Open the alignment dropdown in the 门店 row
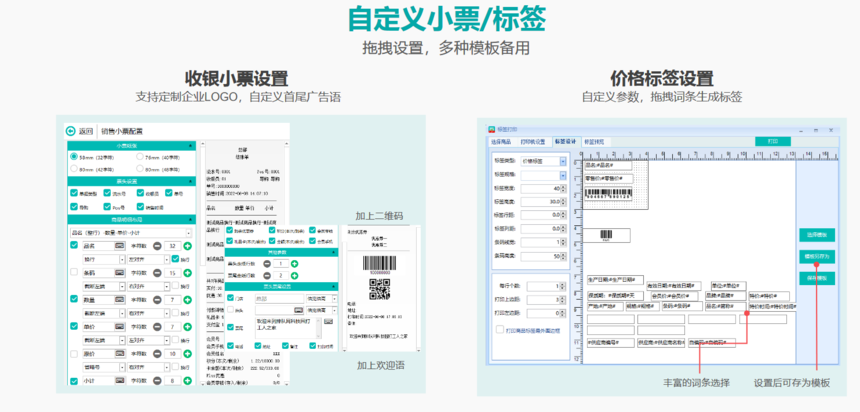Viewport: 860px width, 412px height. (320, 298)
